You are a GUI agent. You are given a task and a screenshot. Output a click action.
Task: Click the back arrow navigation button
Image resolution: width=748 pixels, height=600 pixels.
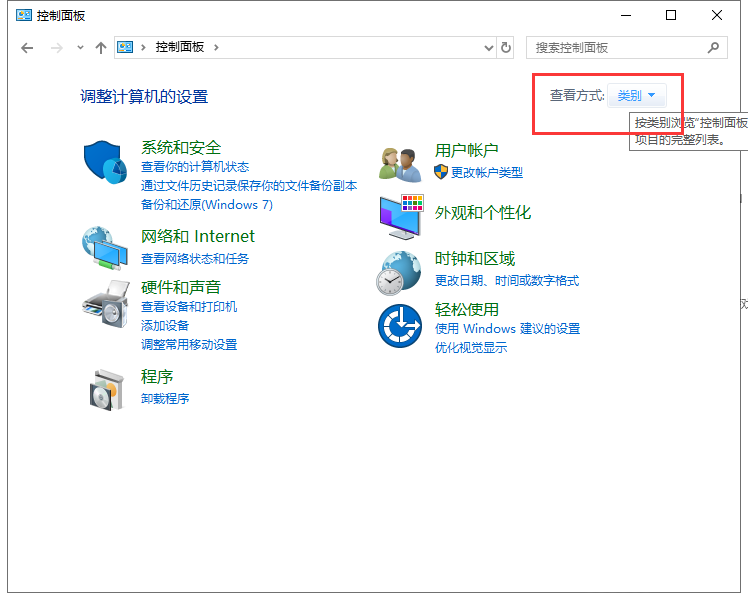pos(27,48)
